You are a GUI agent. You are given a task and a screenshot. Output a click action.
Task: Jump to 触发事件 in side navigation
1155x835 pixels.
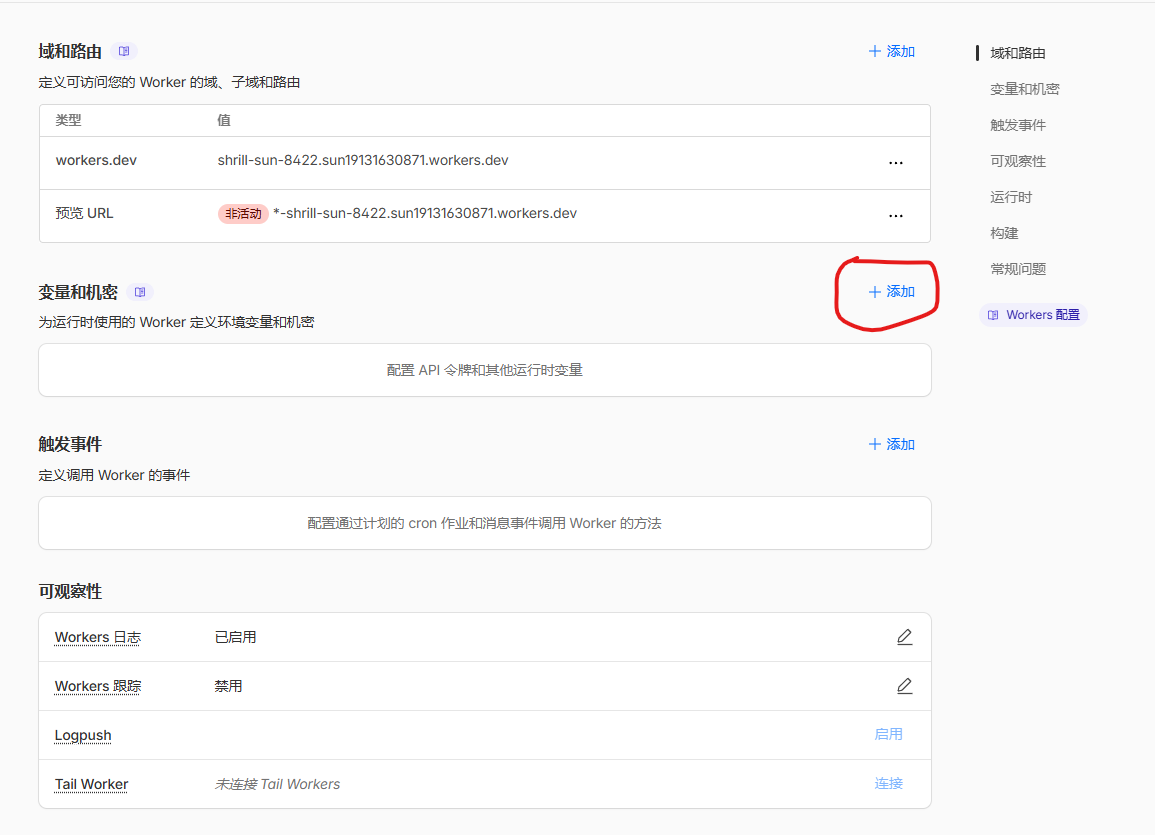click(x=1018, y=125)
